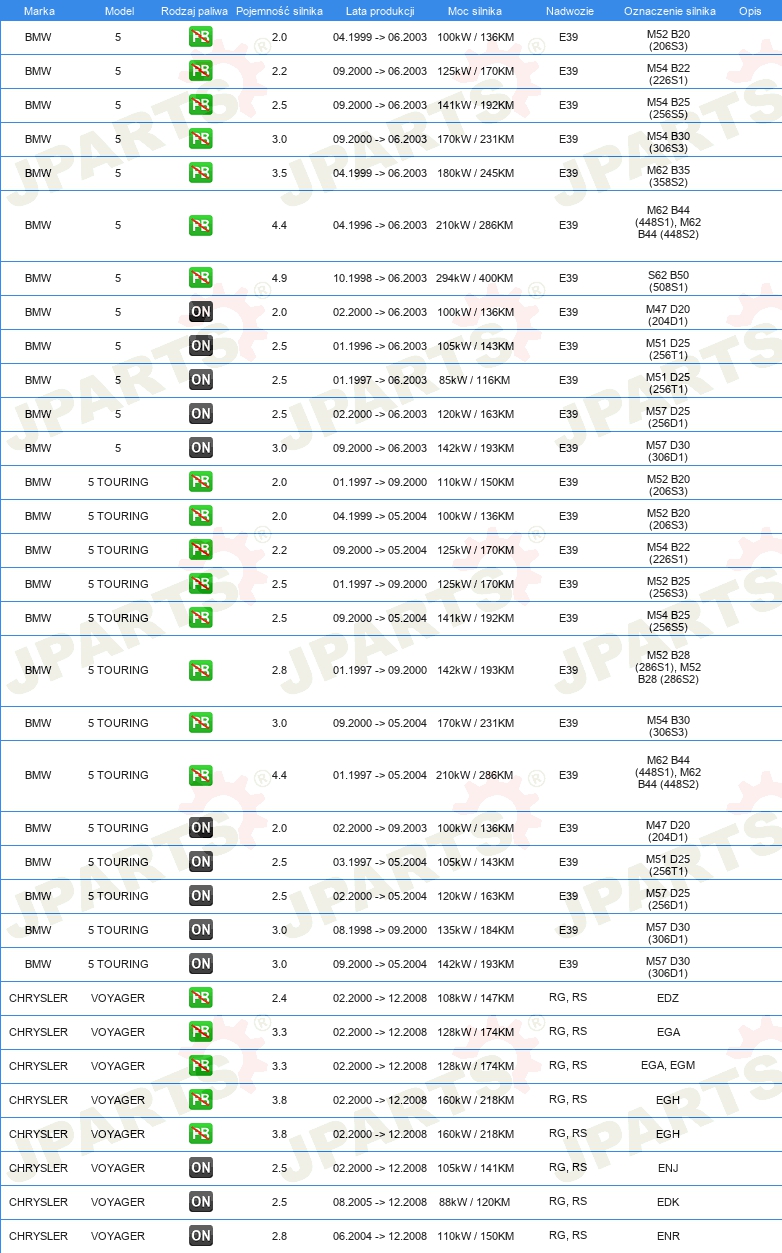Click the ENJ engine code cell
782x1253 pixels.
coord(668,1168)
